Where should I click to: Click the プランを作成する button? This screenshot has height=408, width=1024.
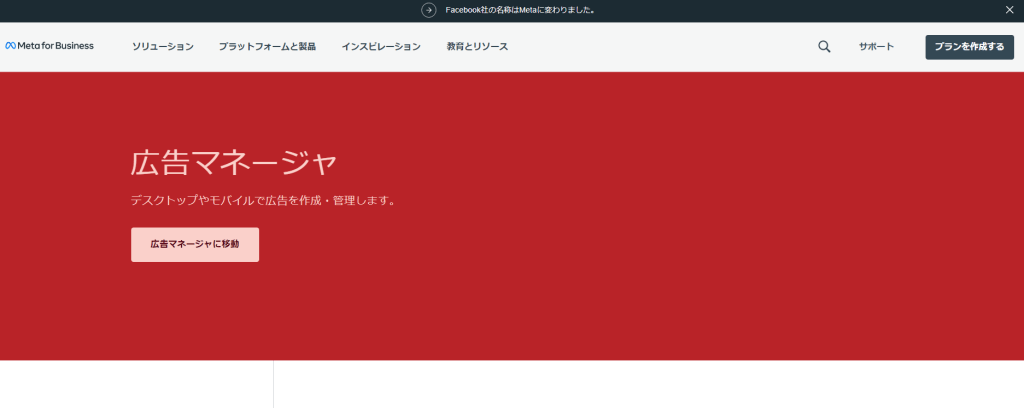pos(969,47)
